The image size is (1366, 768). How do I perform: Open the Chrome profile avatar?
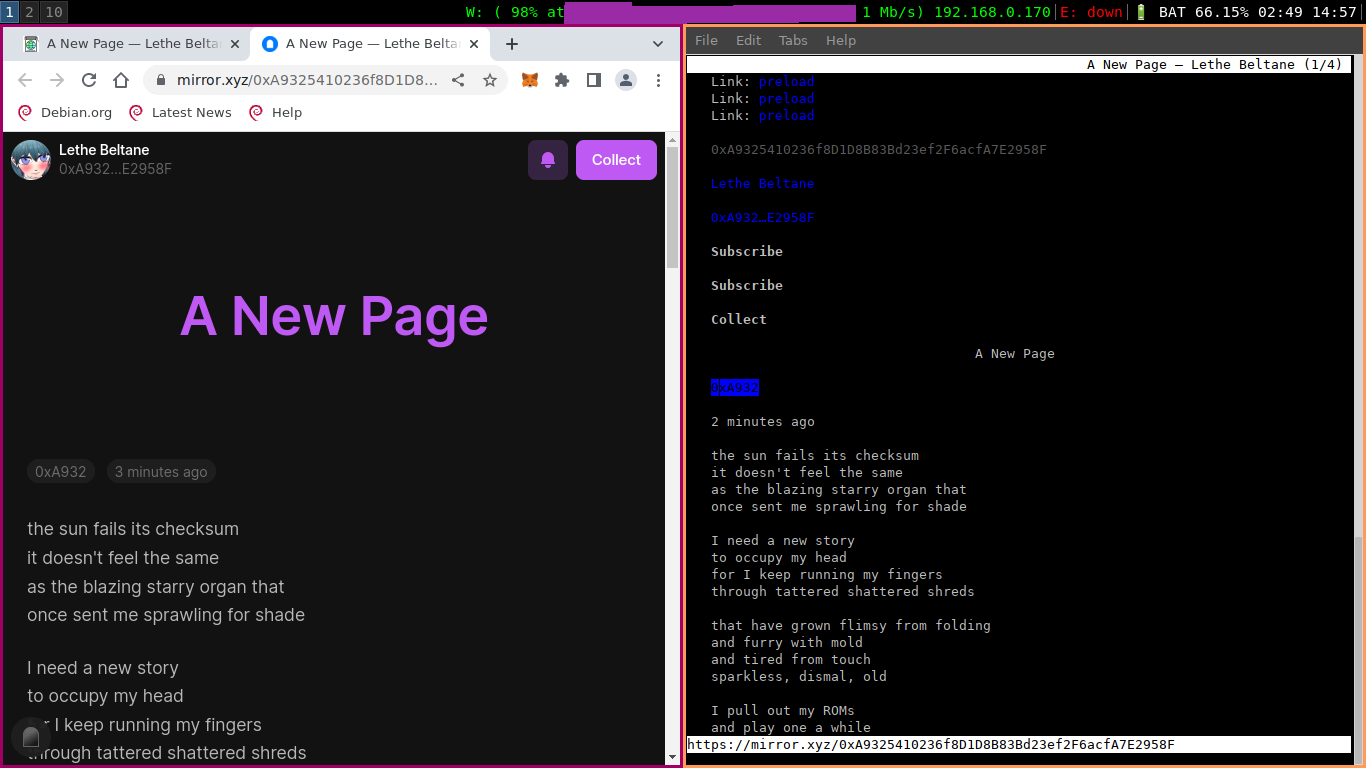(x=625, y=81)
